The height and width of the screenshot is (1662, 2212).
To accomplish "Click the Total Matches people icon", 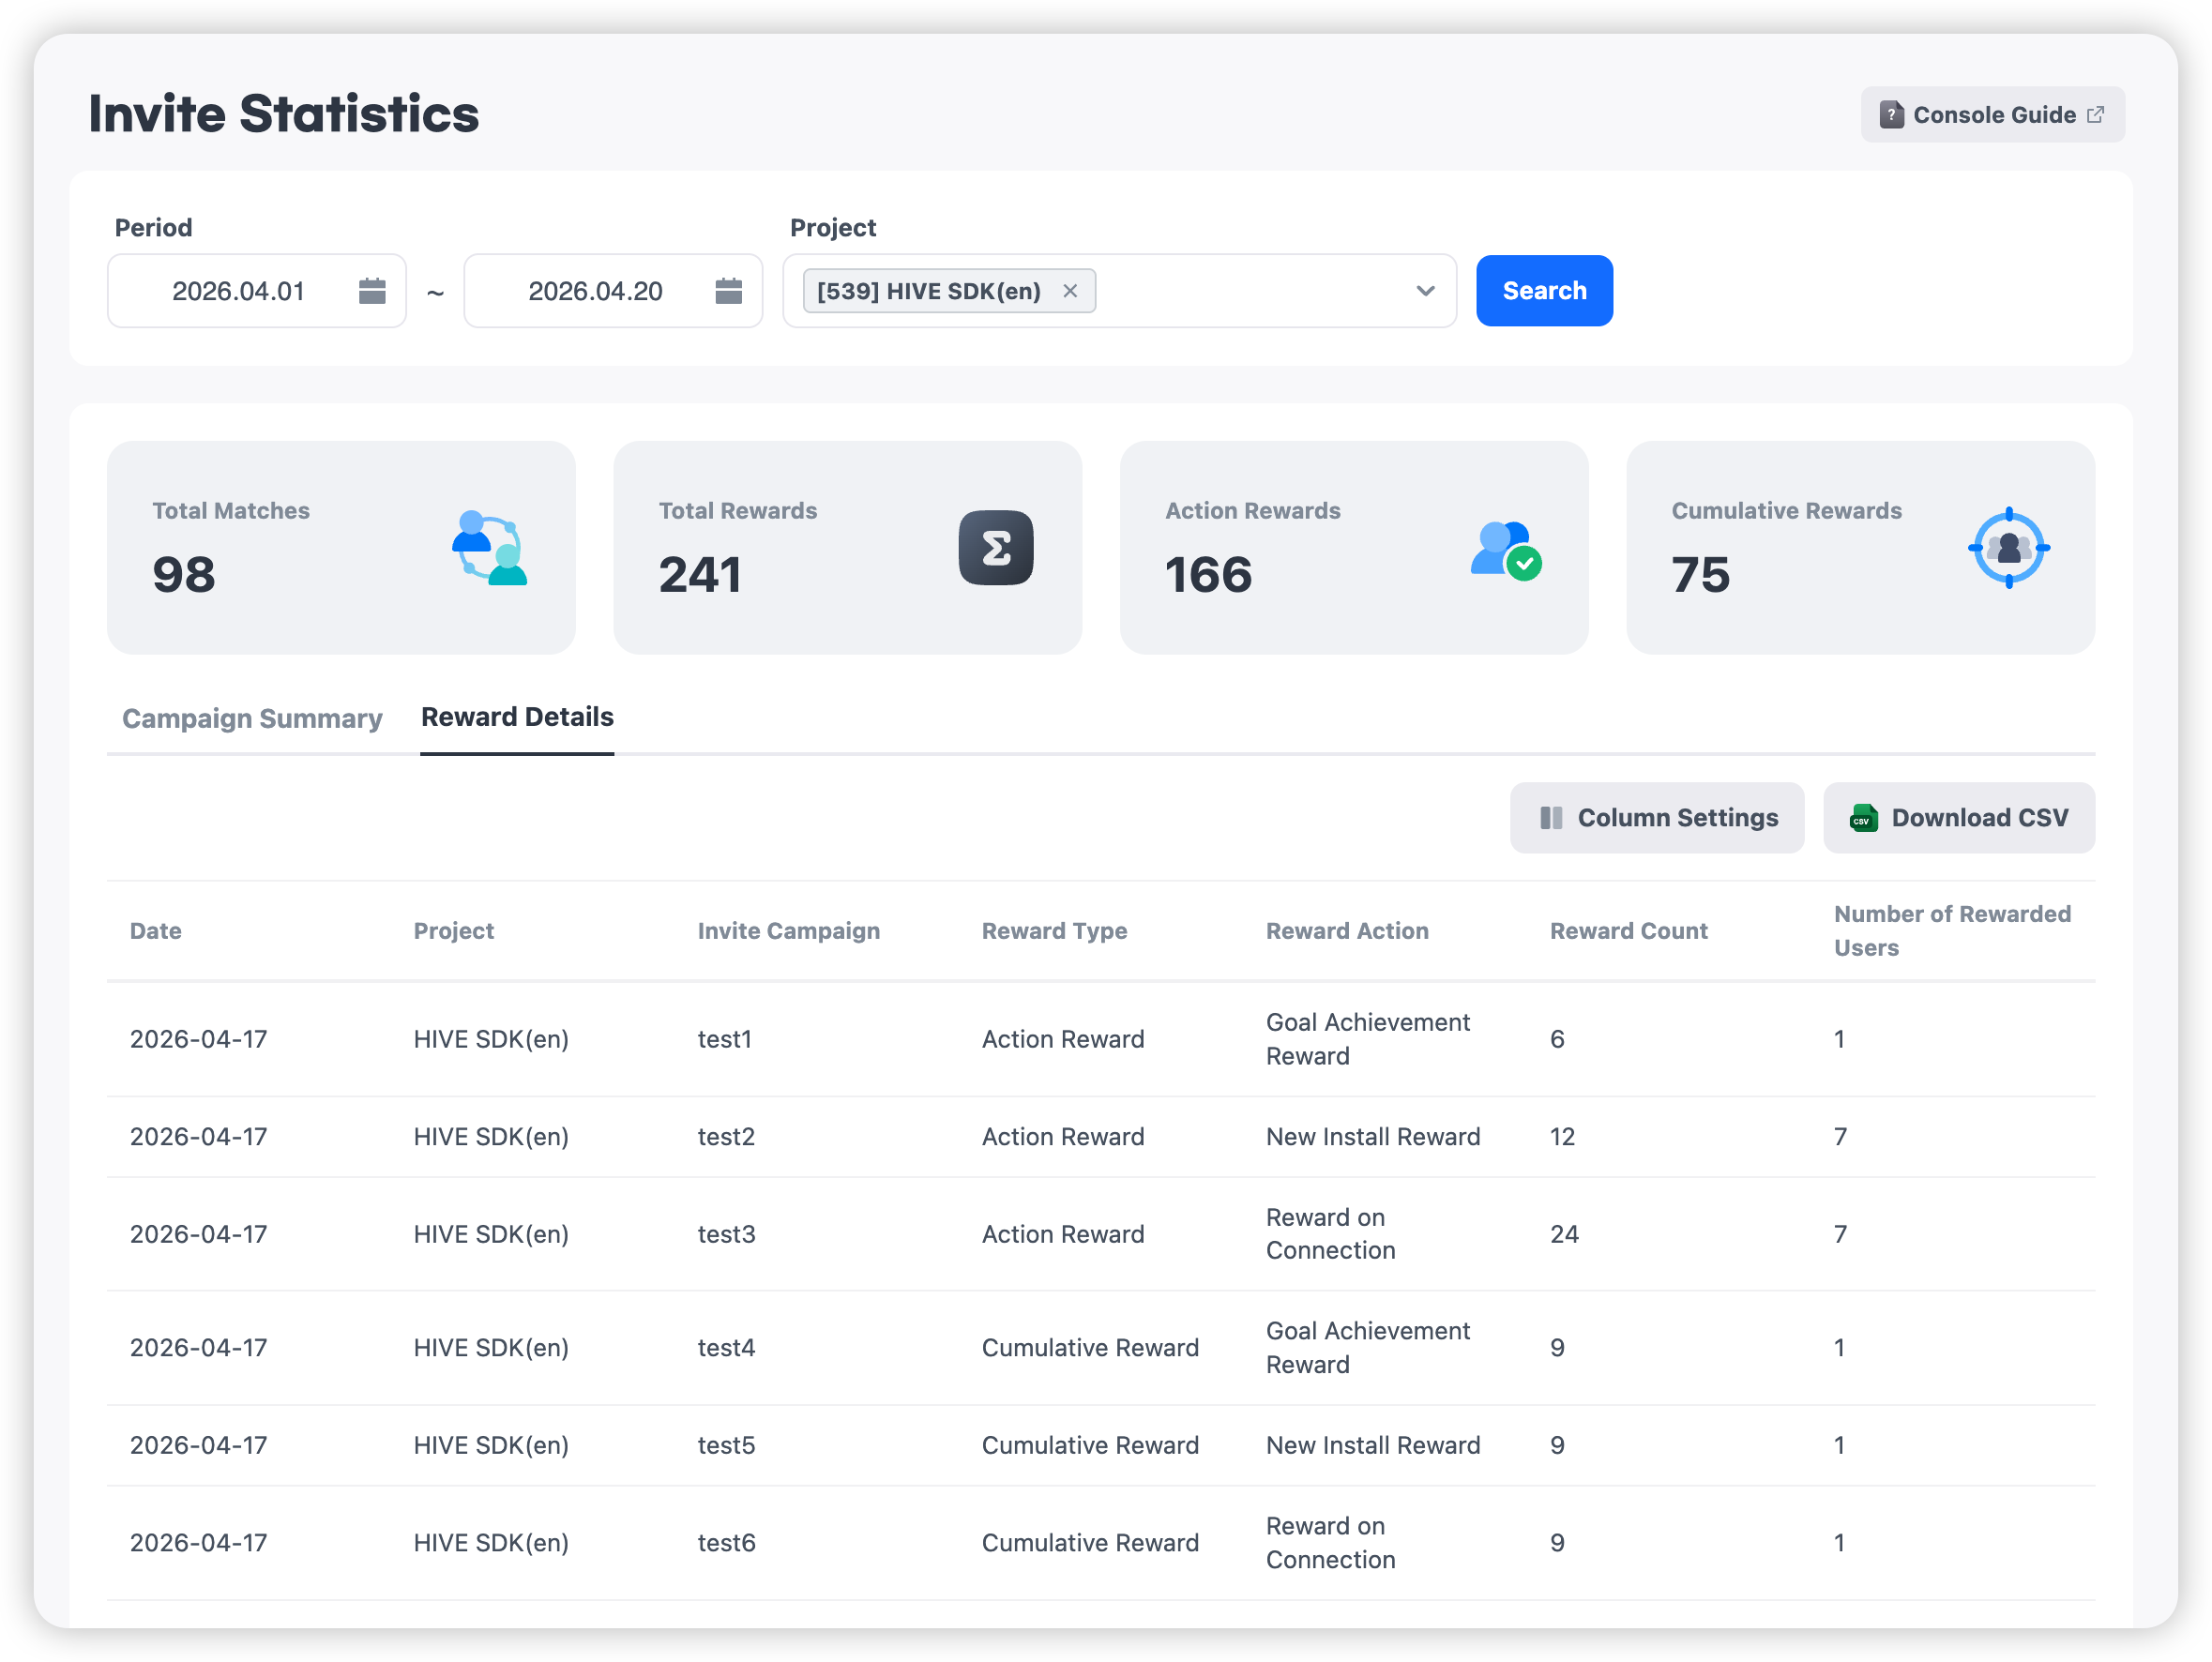I will [x=489, y=548].
